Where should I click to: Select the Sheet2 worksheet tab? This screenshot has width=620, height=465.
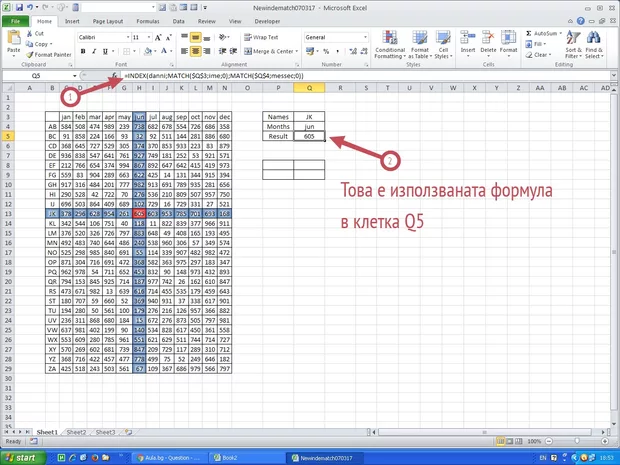(76, 432)
